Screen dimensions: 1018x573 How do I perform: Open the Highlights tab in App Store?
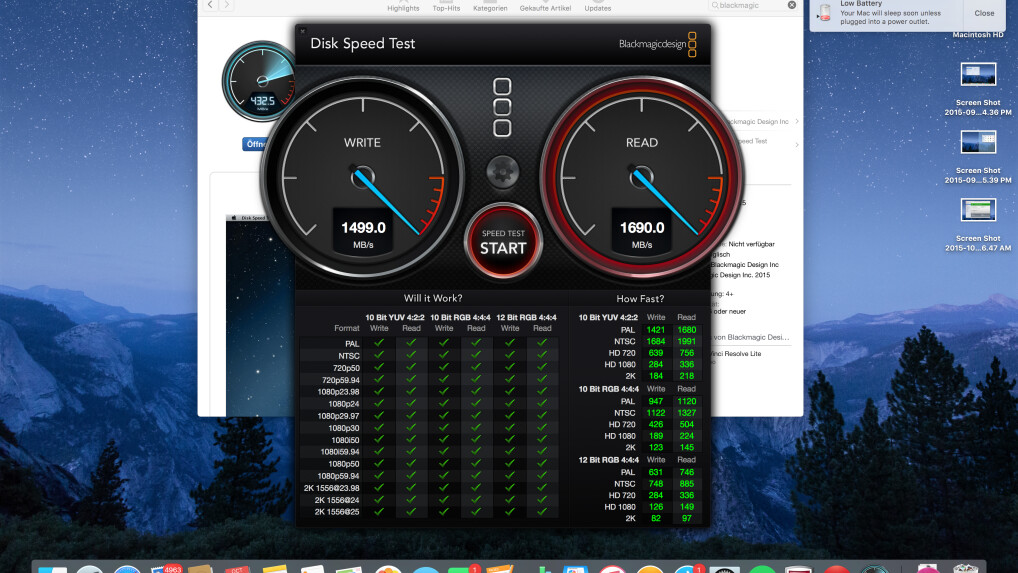tap(403, 8)
